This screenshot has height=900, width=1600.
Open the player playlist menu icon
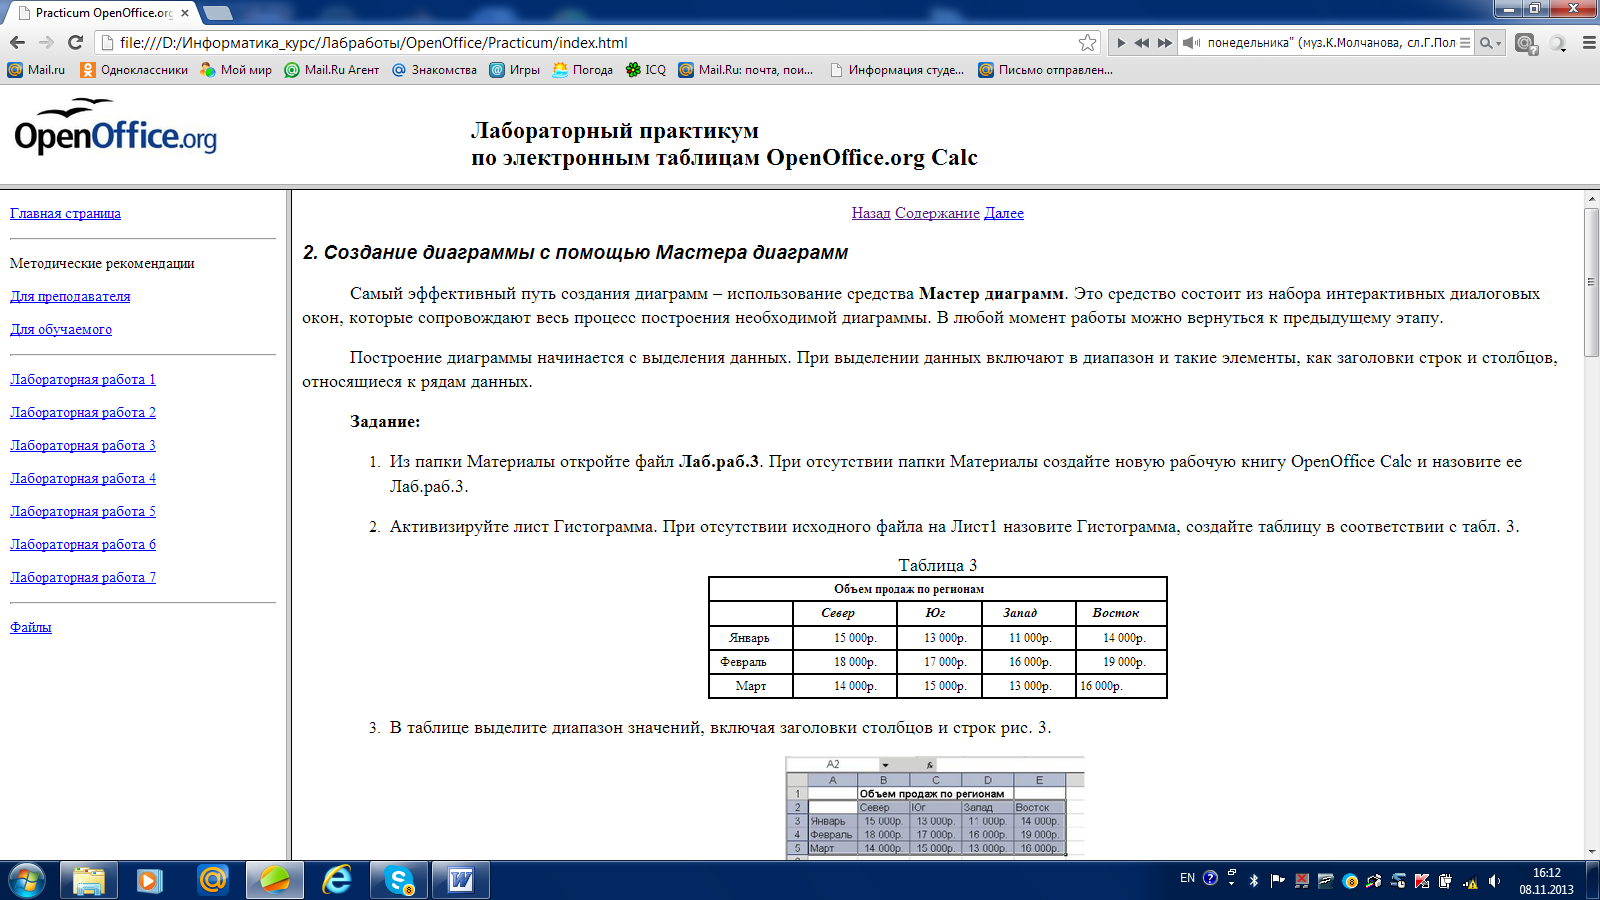tap(1465, 43)
